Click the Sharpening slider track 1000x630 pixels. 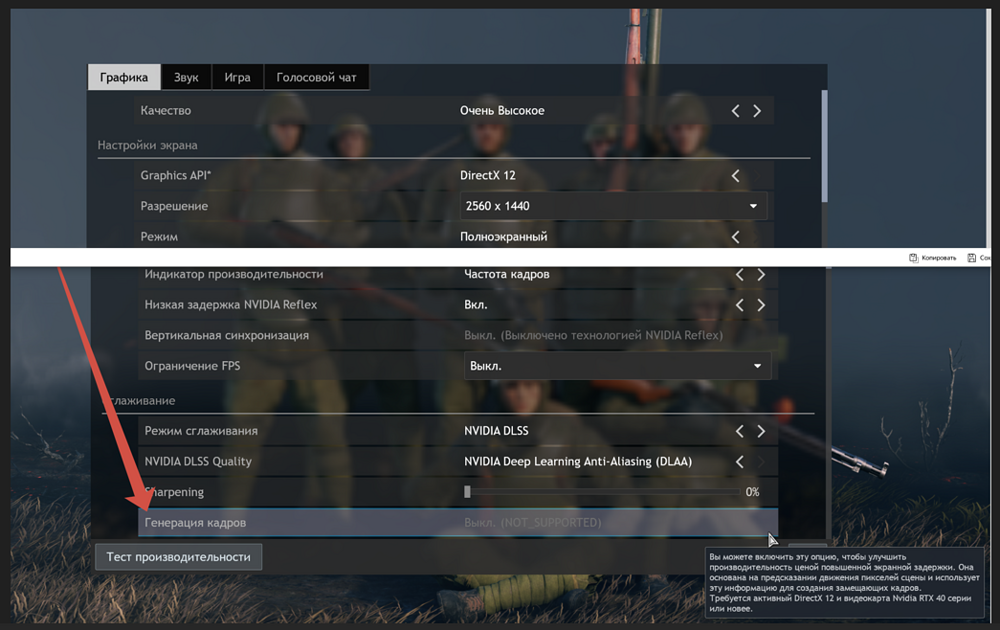[603, 492]
